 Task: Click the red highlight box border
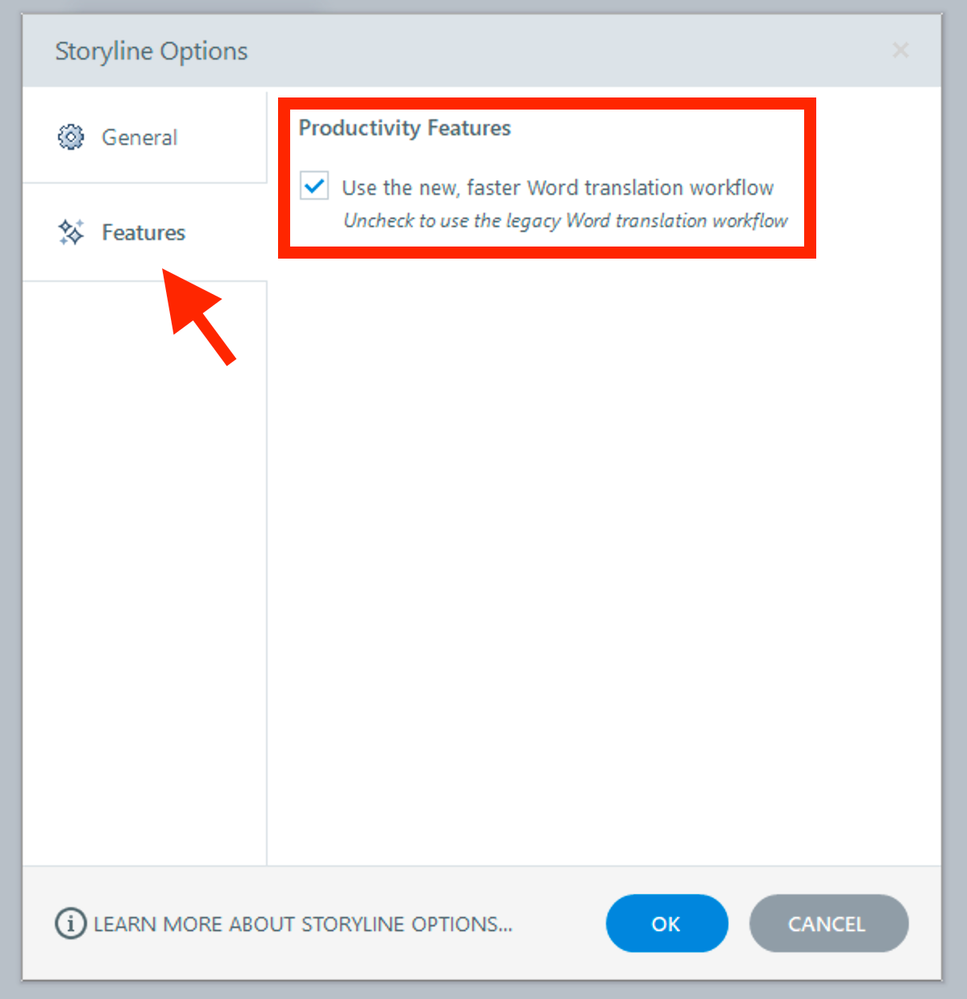tap(546, 101)
